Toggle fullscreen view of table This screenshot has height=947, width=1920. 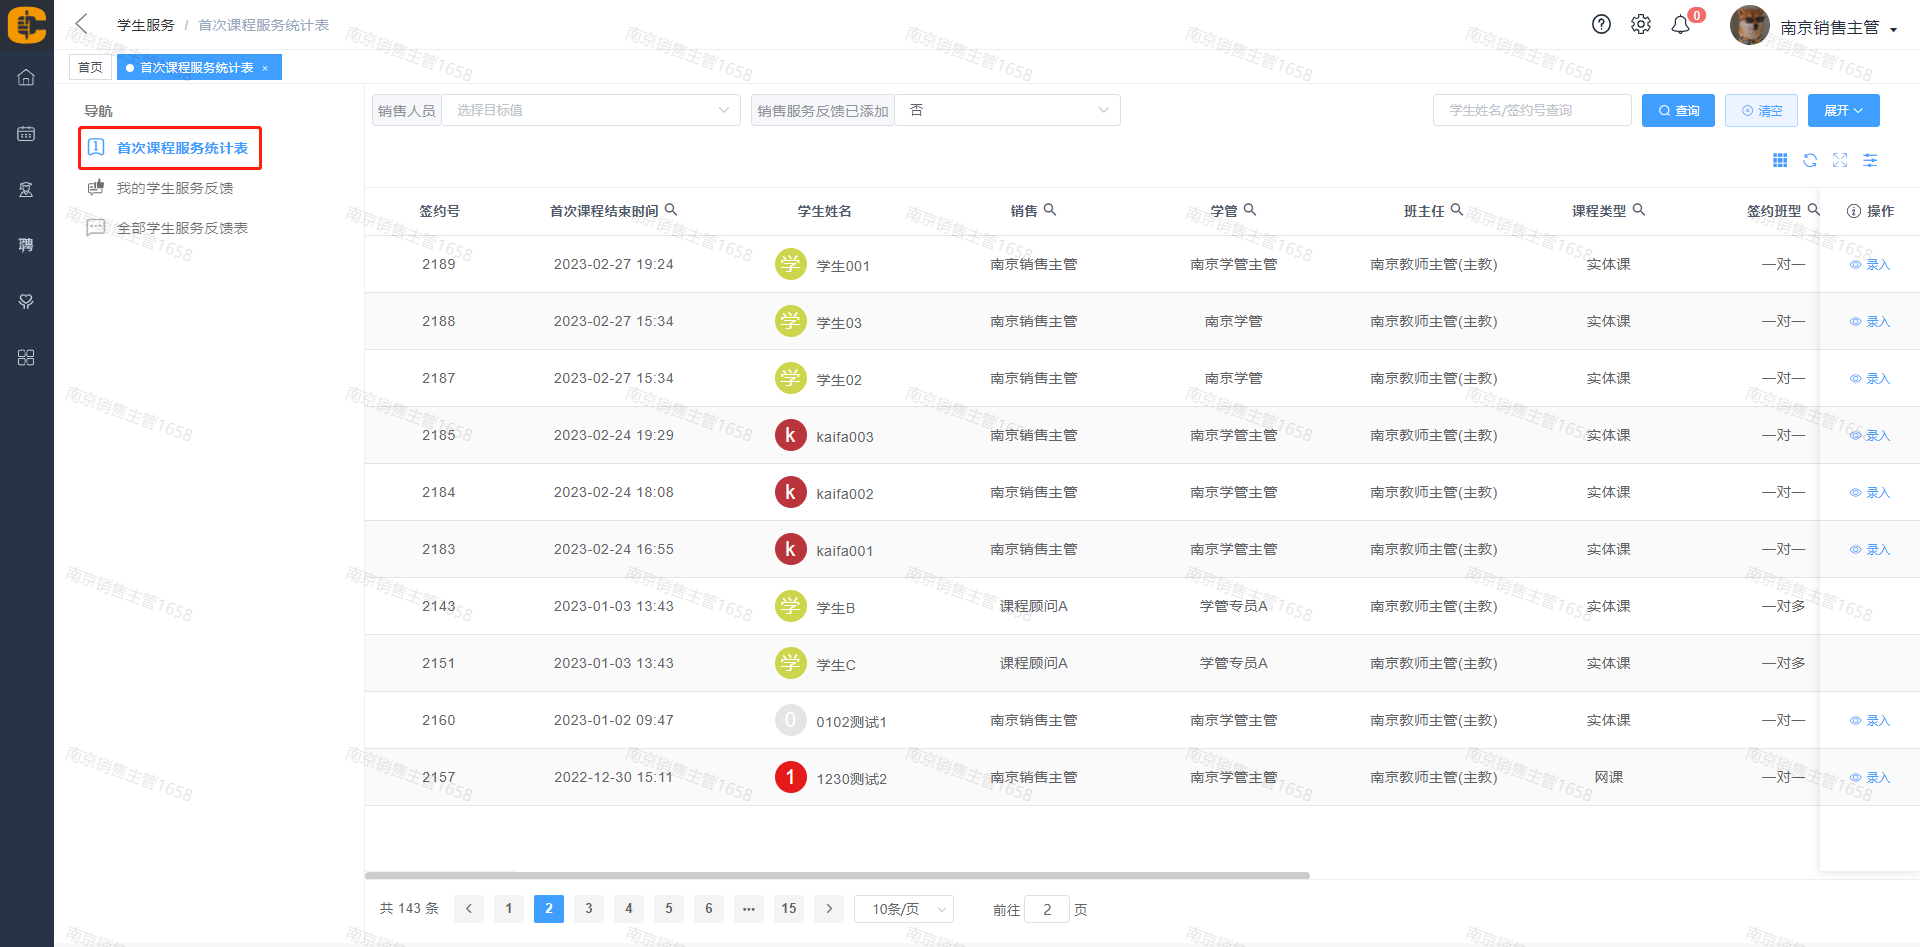coord(1840,160)
